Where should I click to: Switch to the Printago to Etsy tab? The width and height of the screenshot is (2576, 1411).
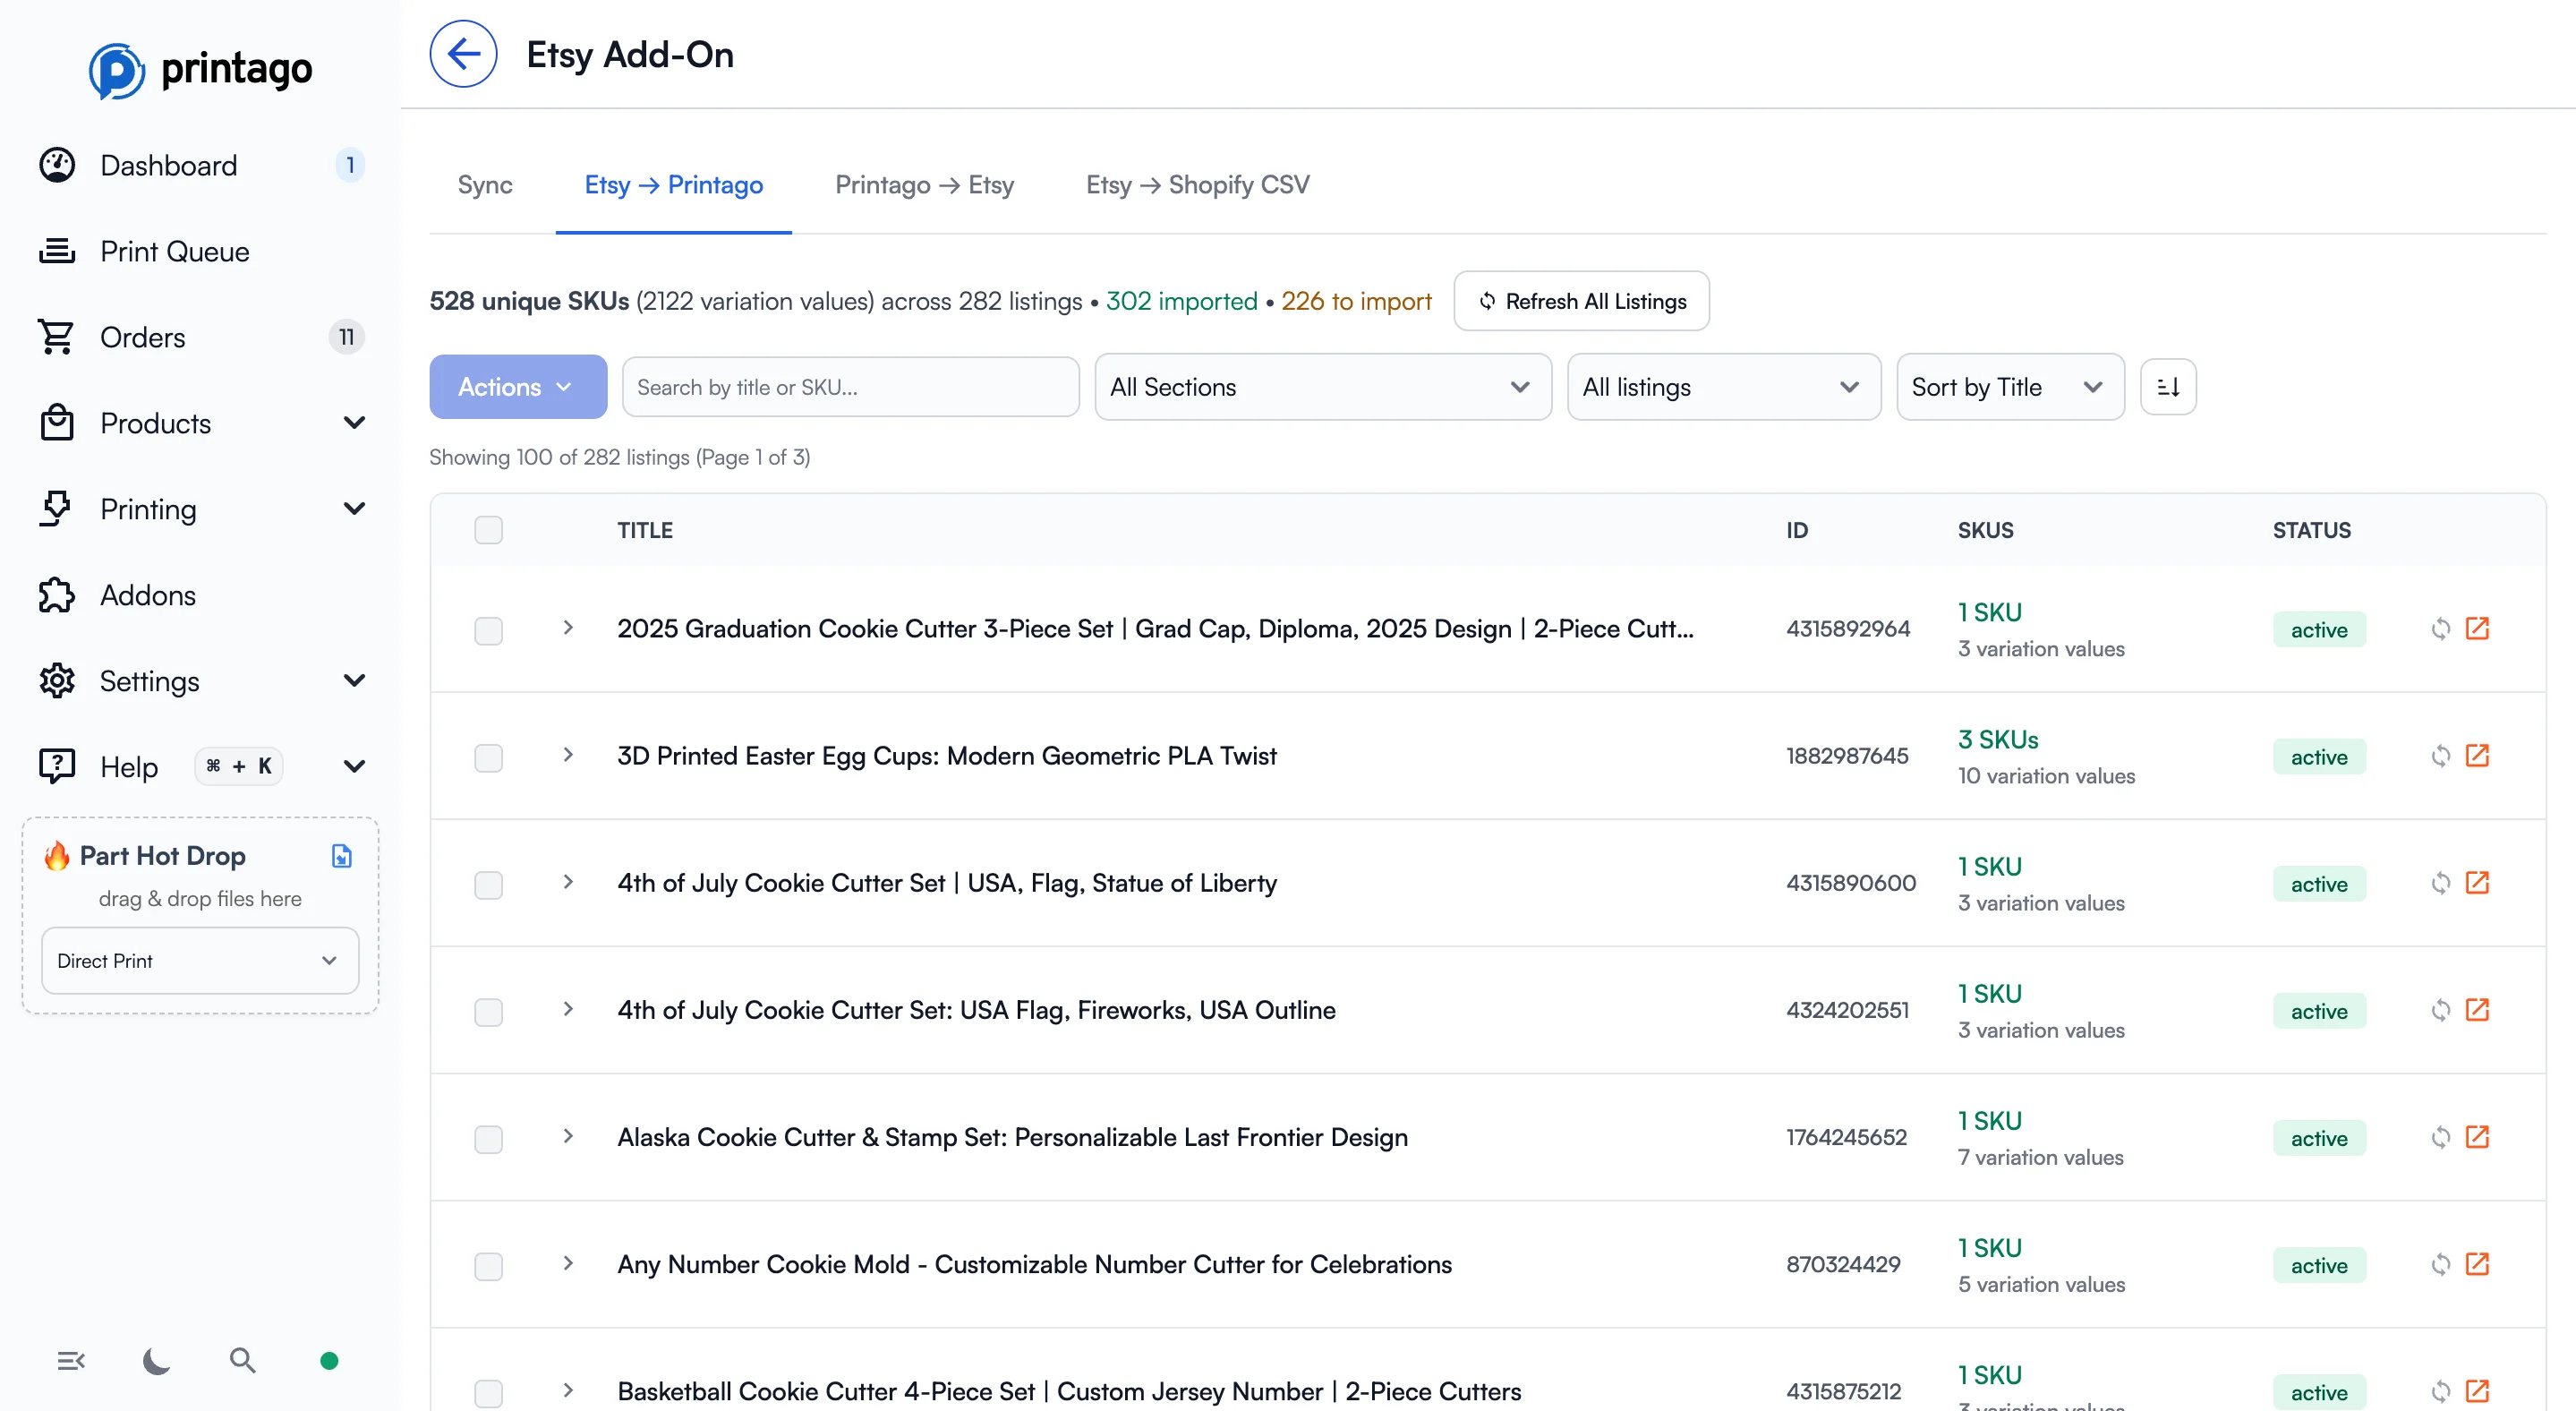pyautogui.click(x=924, y=185)
